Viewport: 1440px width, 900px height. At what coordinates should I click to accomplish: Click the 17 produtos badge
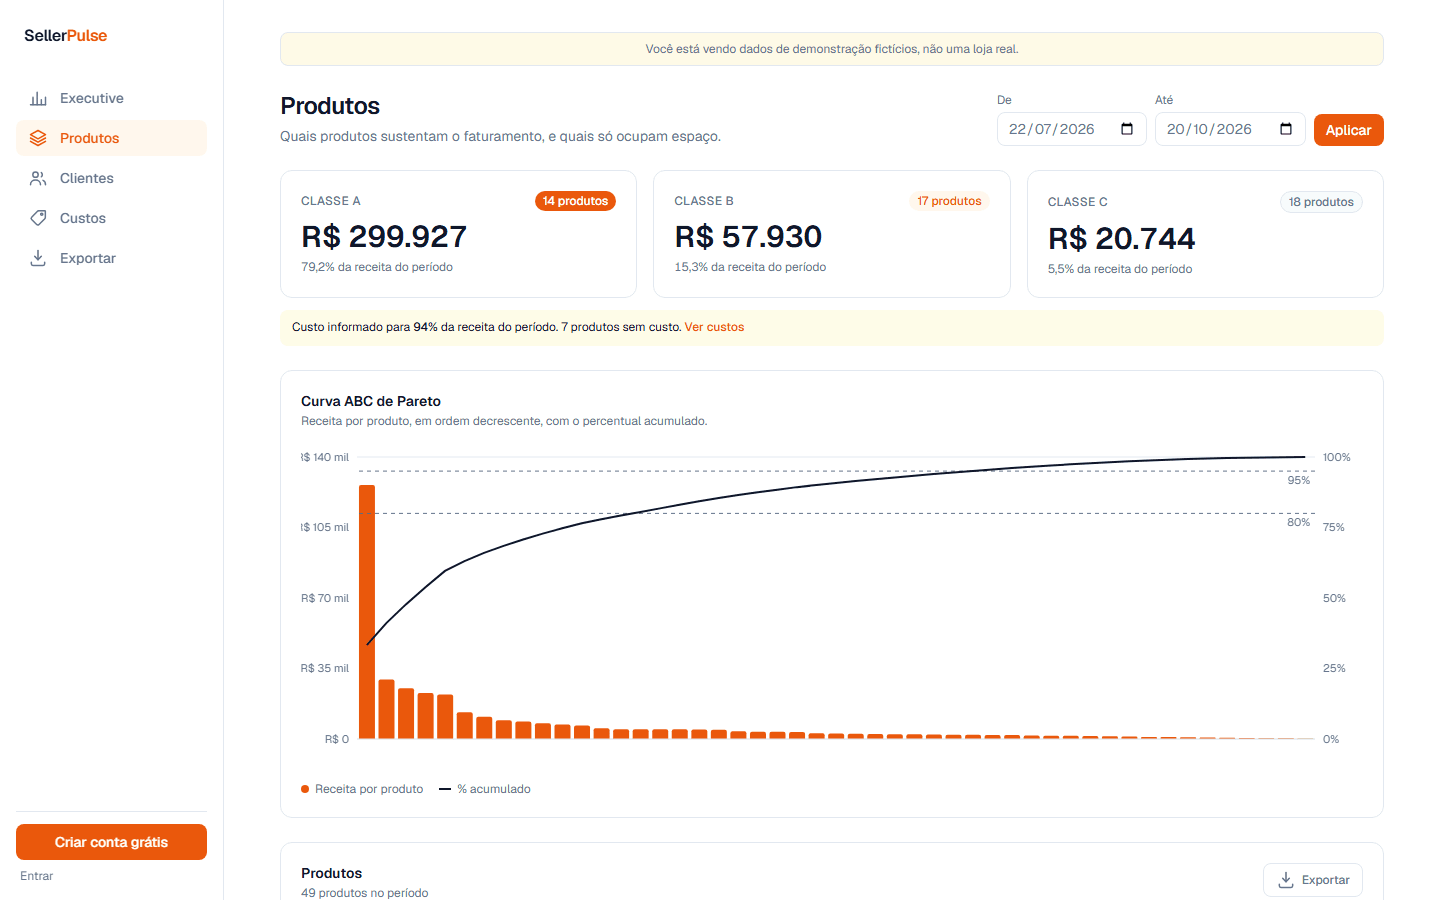(x=949, y=201)
